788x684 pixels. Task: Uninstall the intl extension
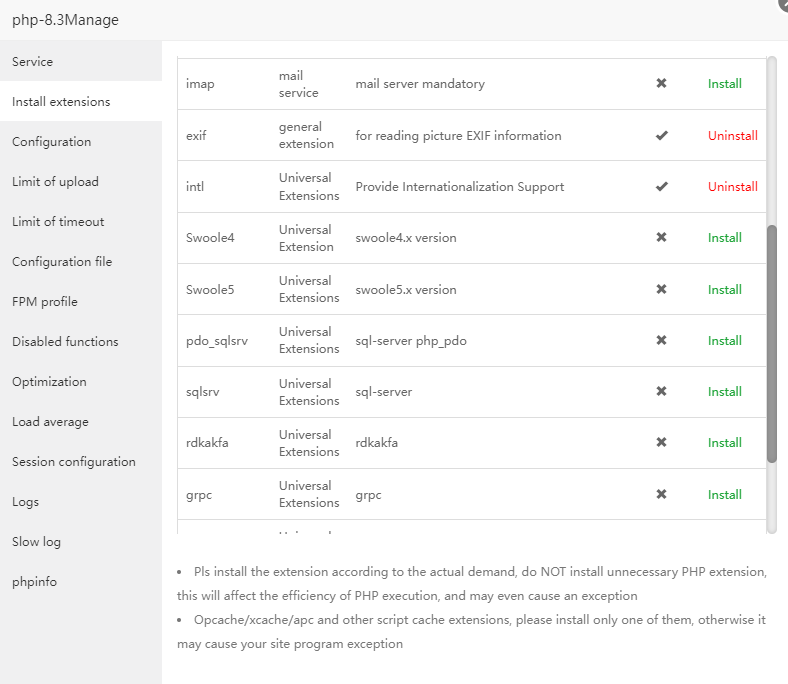732,187
